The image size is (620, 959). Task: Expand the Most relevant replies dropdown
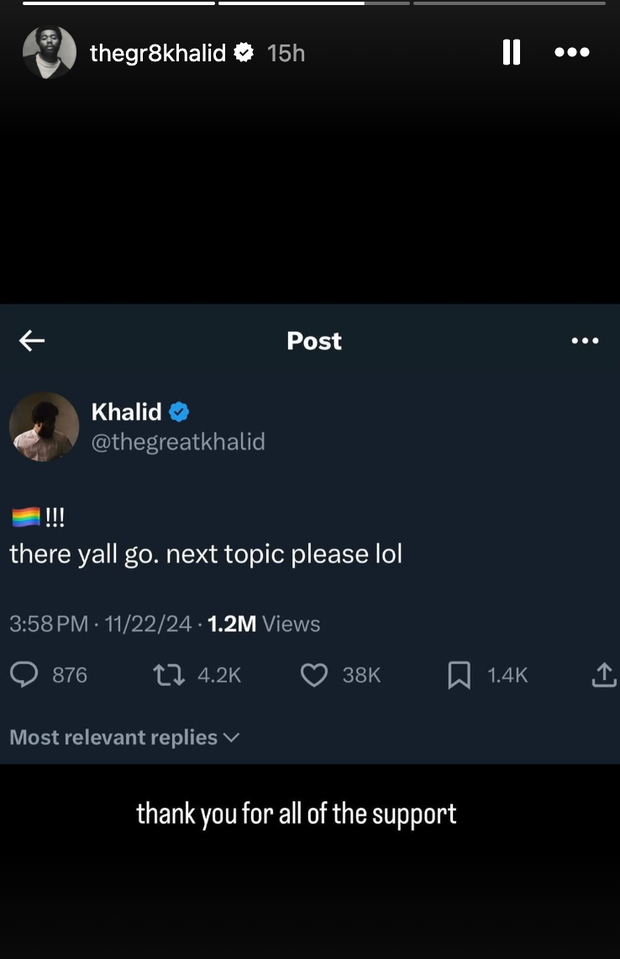[x=125, y=738]
